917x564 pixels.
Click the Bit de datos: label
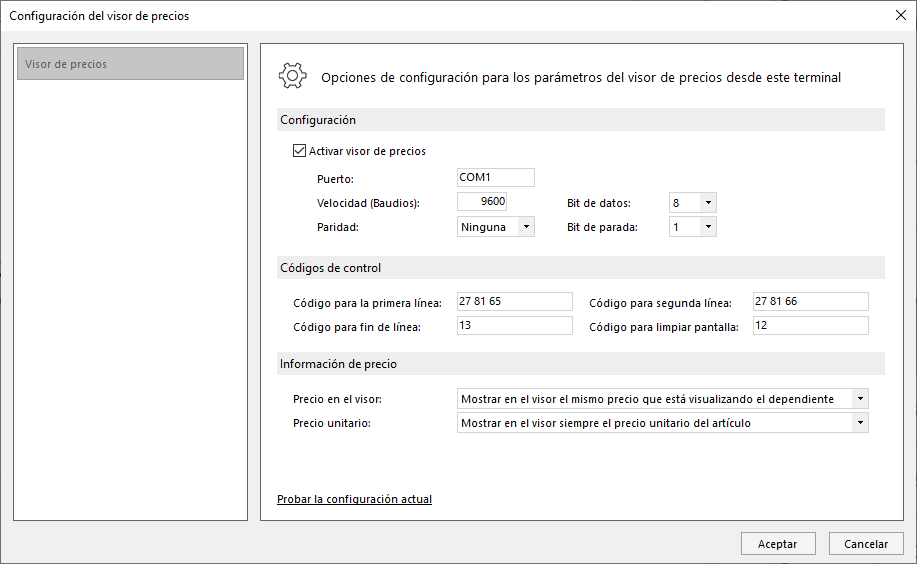599,203
